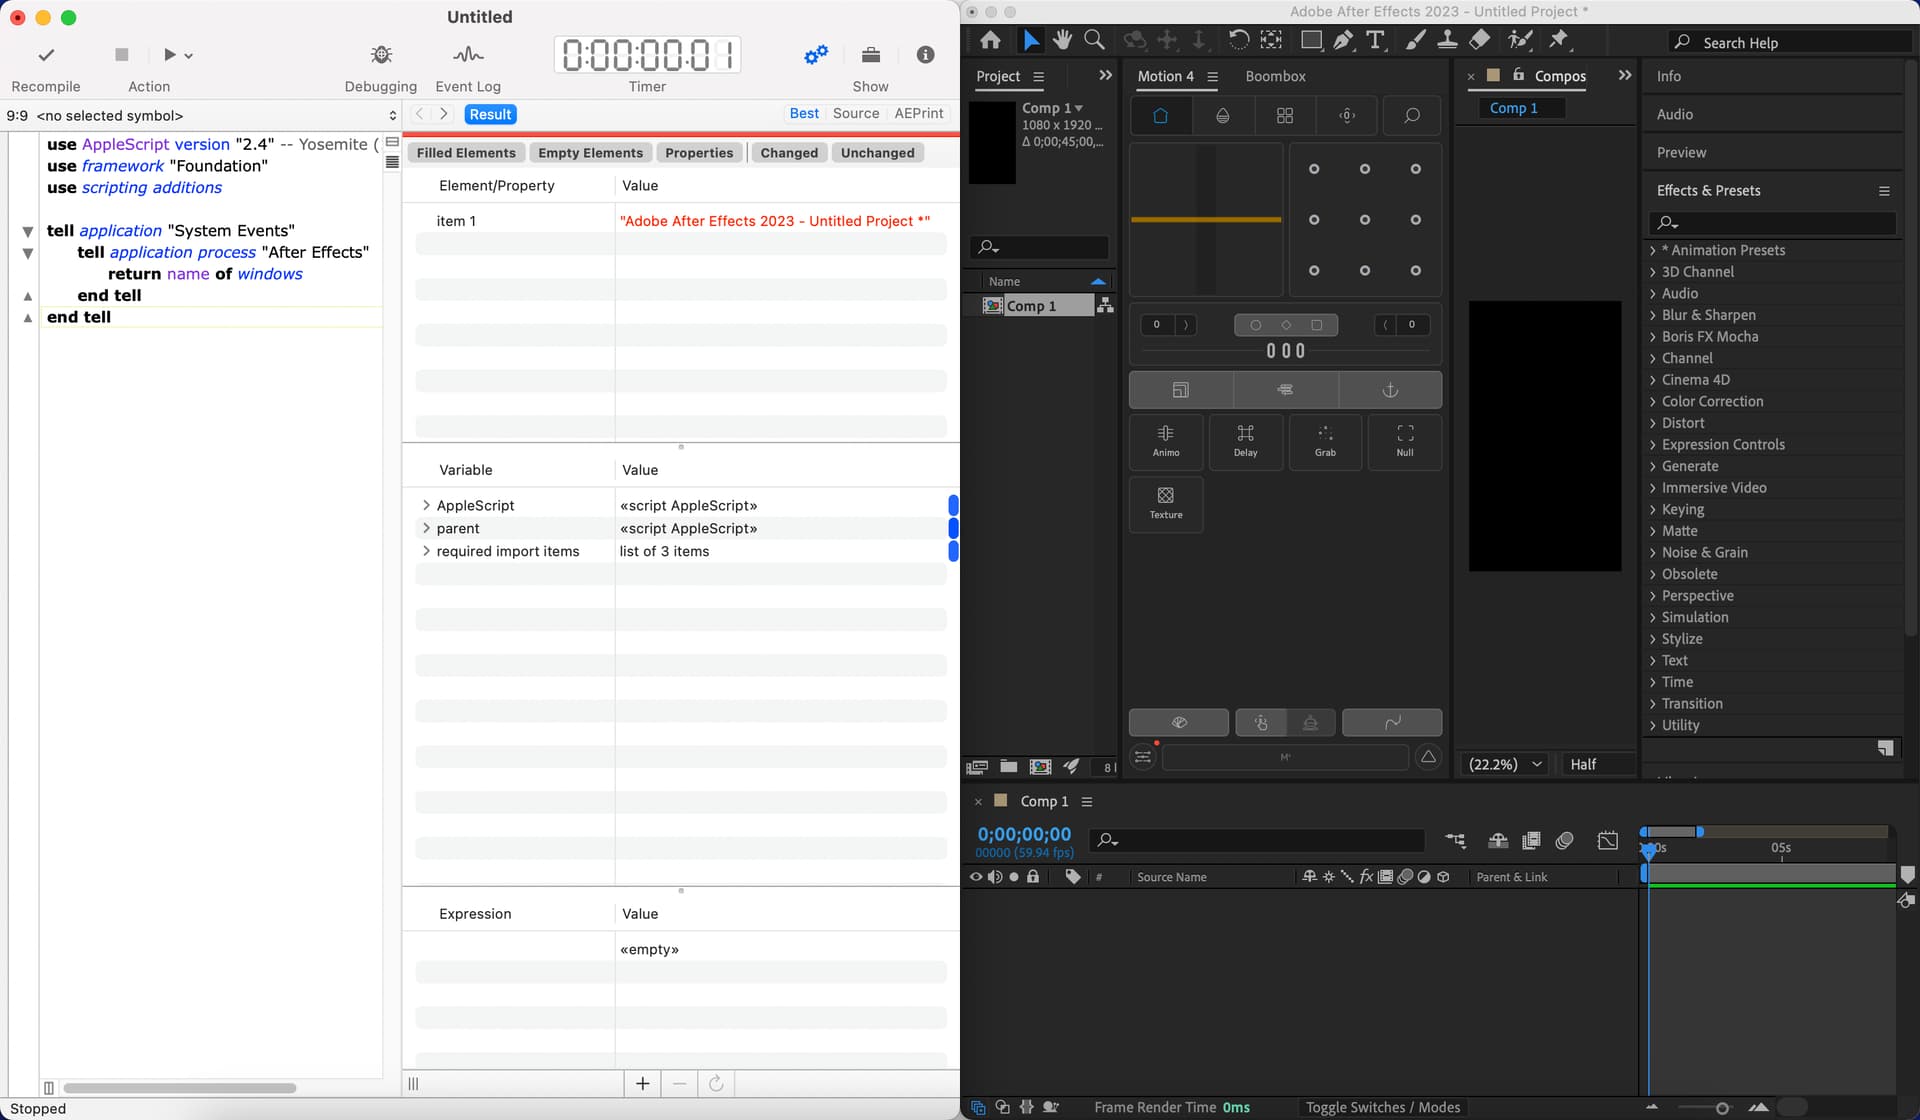The image size is (1920, 1120).
Task: Expand the Distort effects category
Action: tap(1652, 423)
